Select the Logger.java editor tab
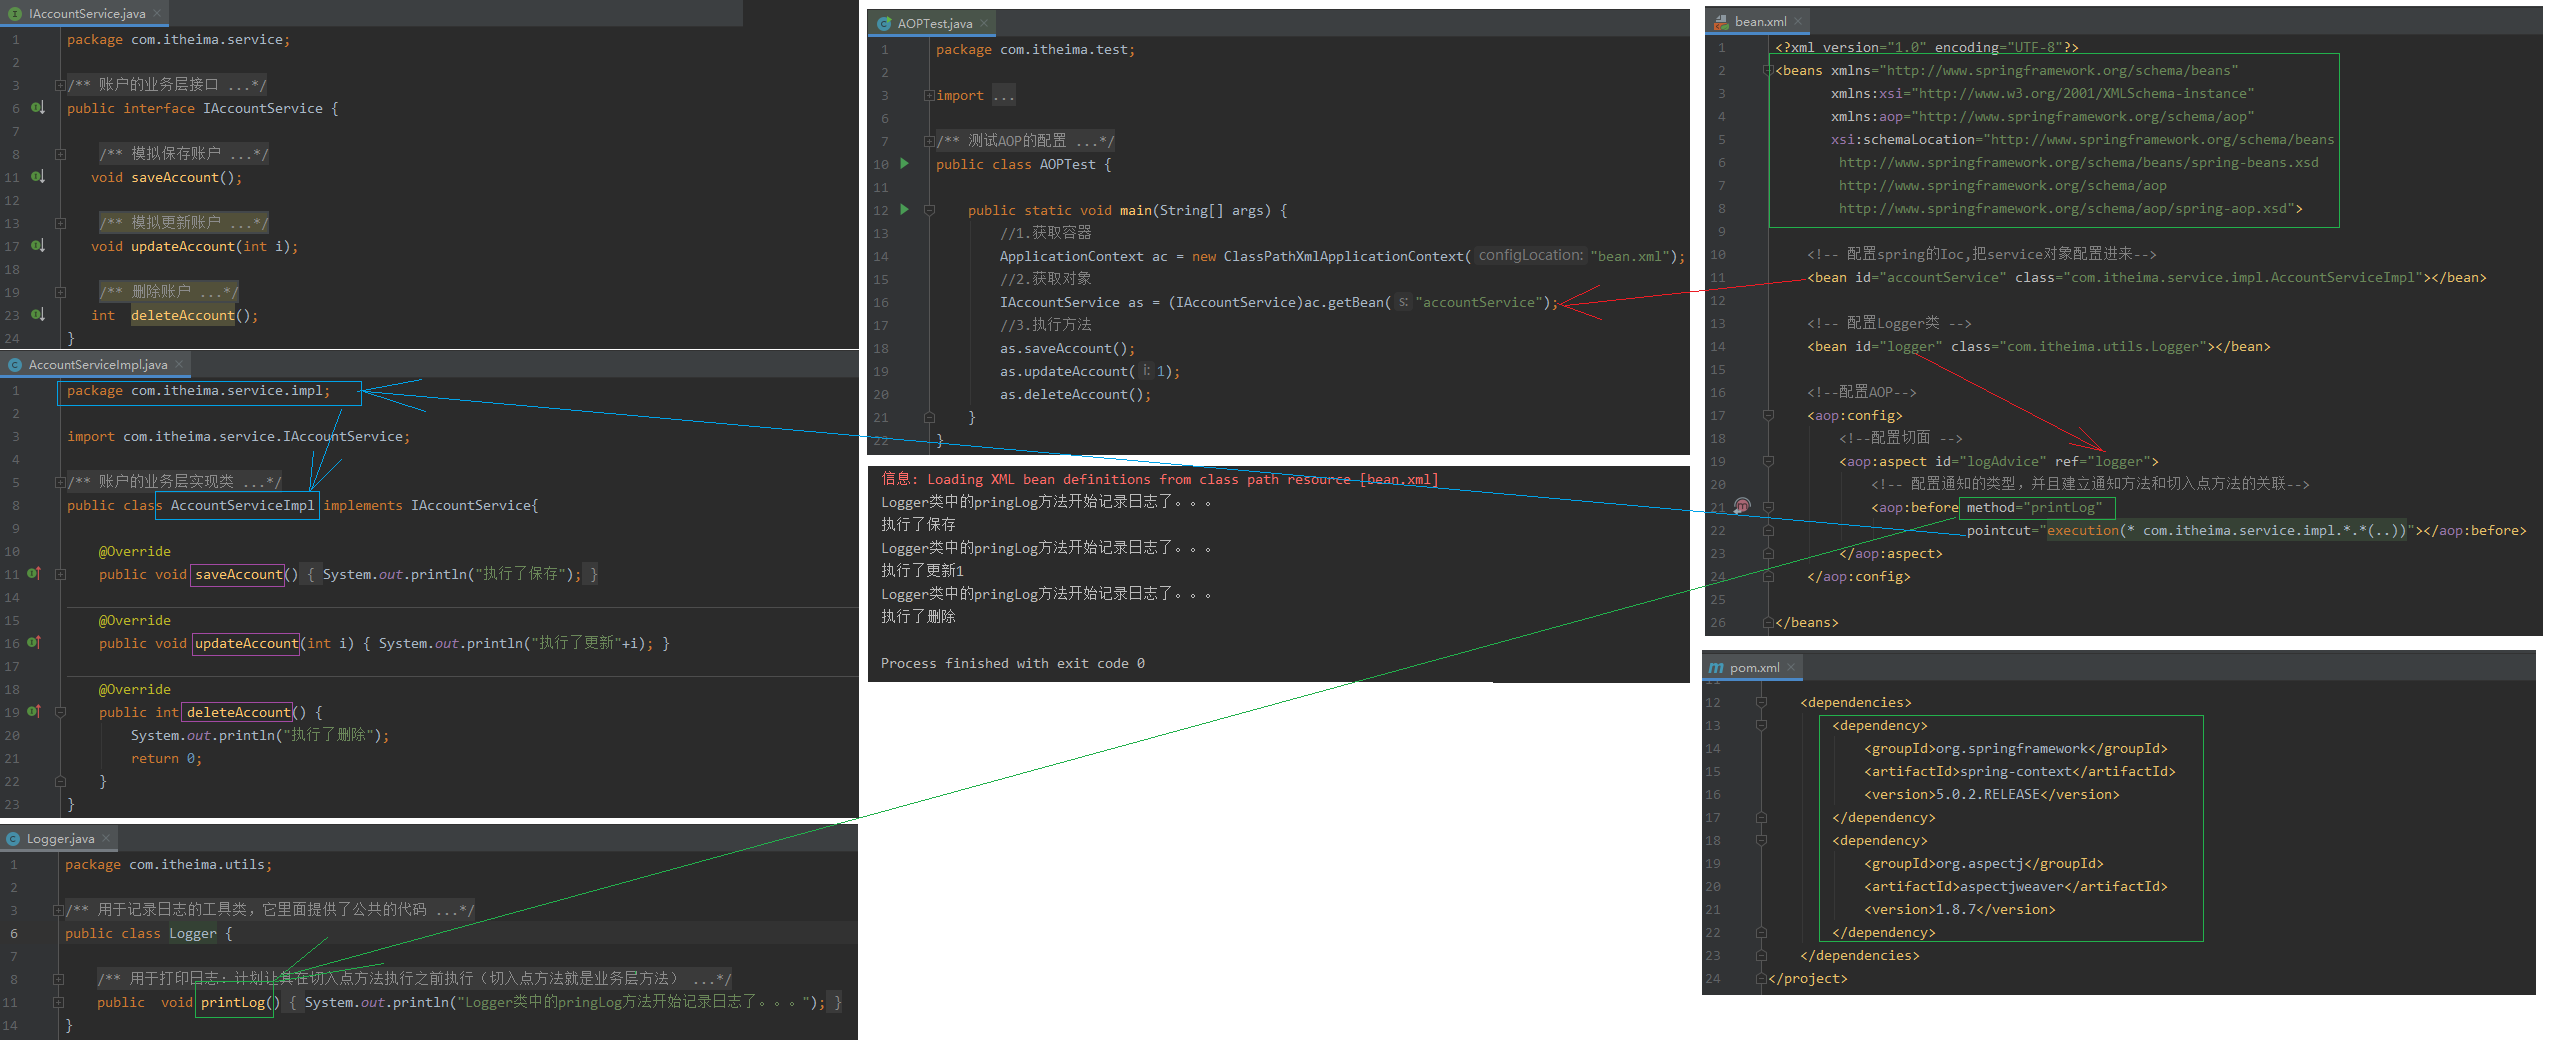The width and height of the screenshot is (2566, 1056). 59,838
